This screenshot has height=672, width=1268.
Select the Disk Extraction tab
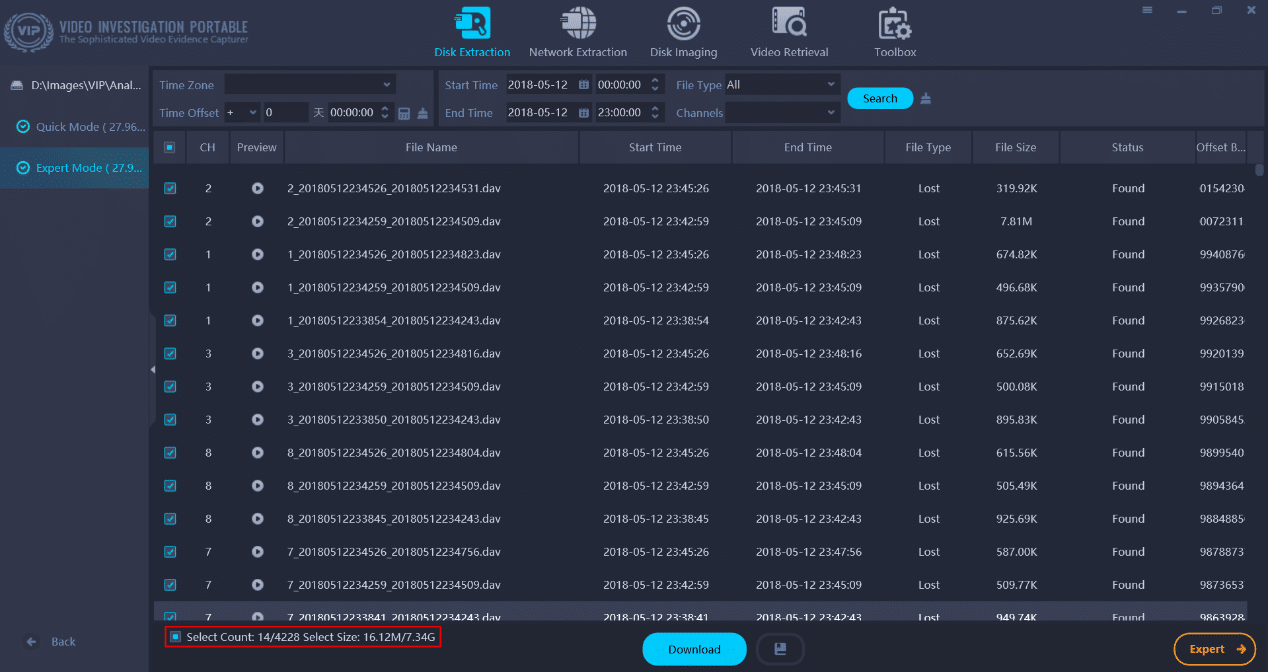tap(472, 33)
